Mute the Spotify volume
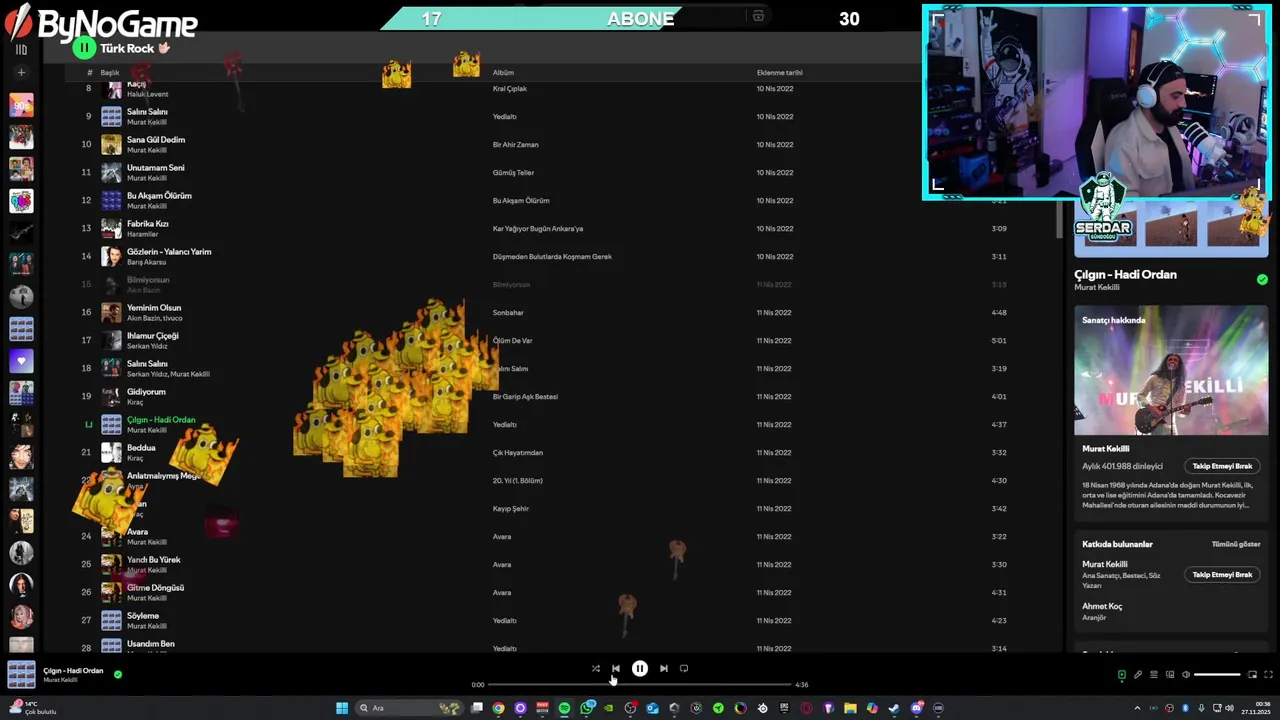The width and height of the screenshot is (1280, 720). (x=1186, y=675)
